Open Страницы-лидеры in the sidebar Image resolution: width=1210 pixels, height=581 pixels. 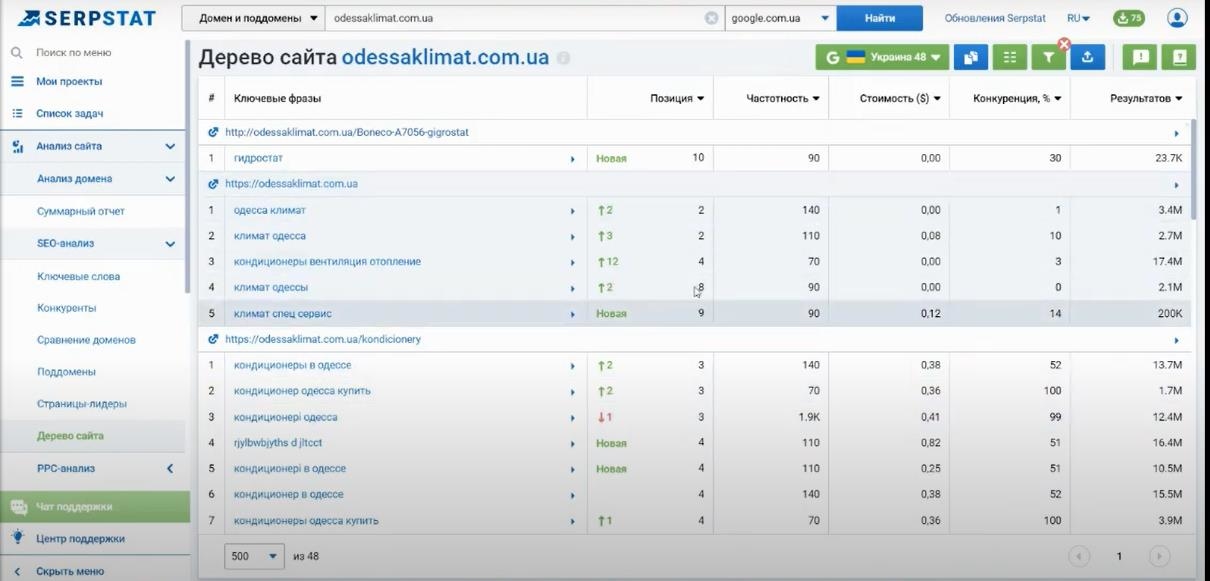[x=82, y=404]
